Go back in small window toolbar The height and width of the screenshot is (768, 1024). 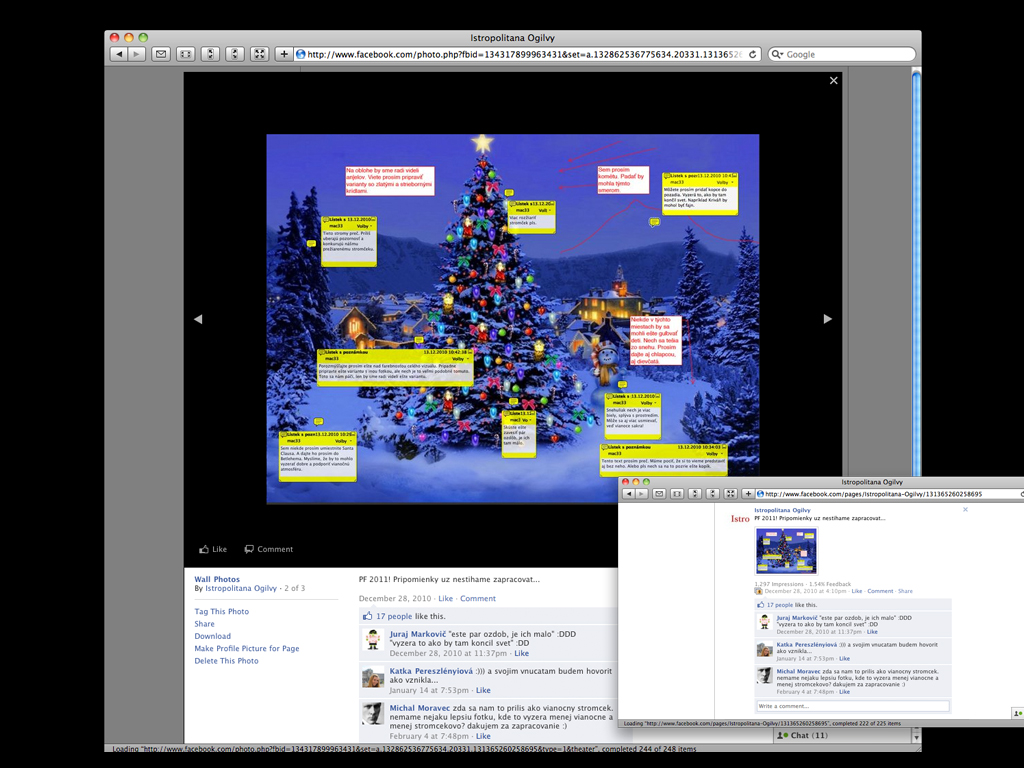628,494
